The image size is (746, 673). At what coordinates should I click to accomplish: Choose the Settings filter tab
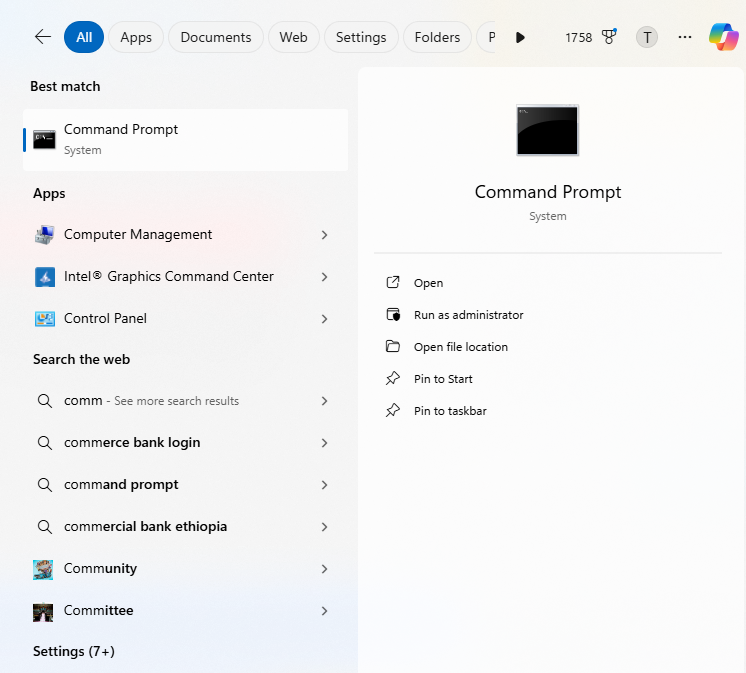pyautogui.click(x=361, y=37)
